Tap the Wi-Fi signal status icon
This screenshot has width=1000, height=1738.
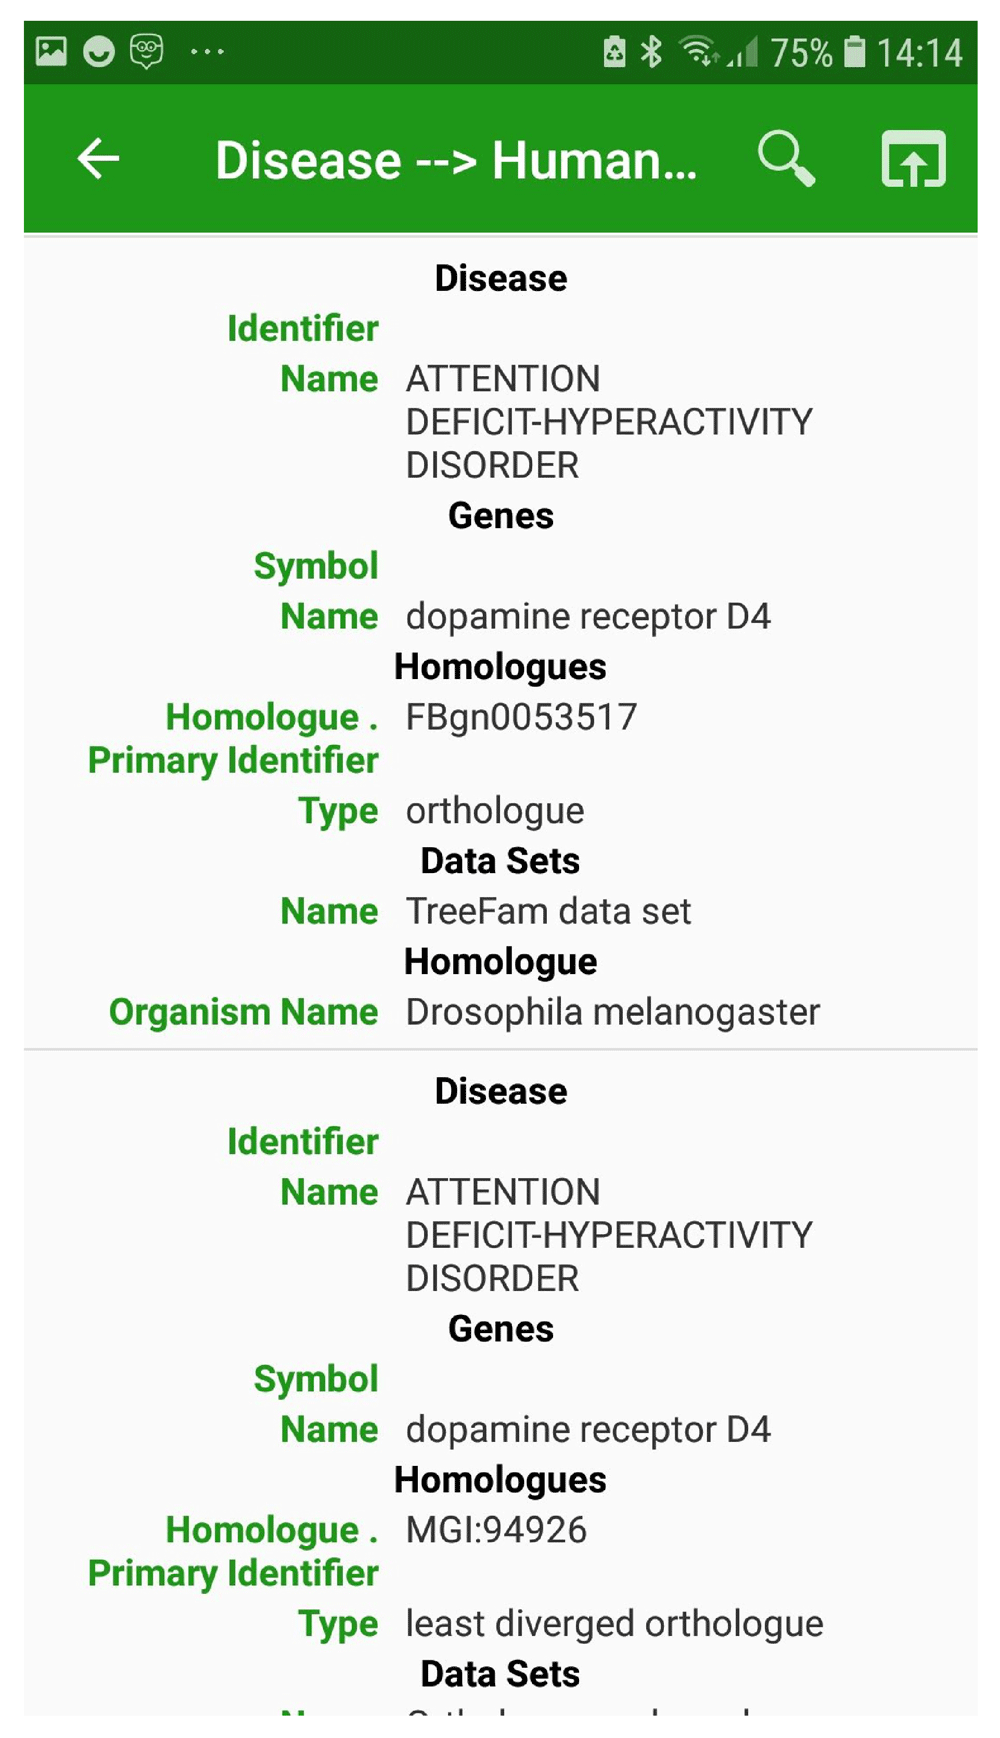click(x=699, y=51)
